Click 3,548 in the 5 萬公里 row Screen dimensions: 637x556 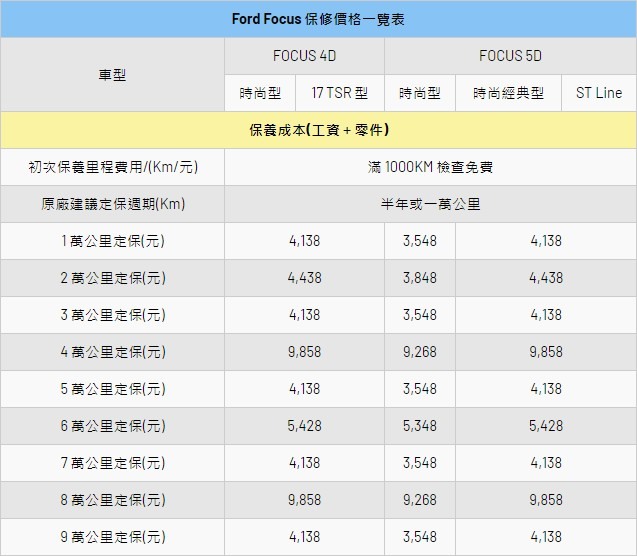[420, 389]
